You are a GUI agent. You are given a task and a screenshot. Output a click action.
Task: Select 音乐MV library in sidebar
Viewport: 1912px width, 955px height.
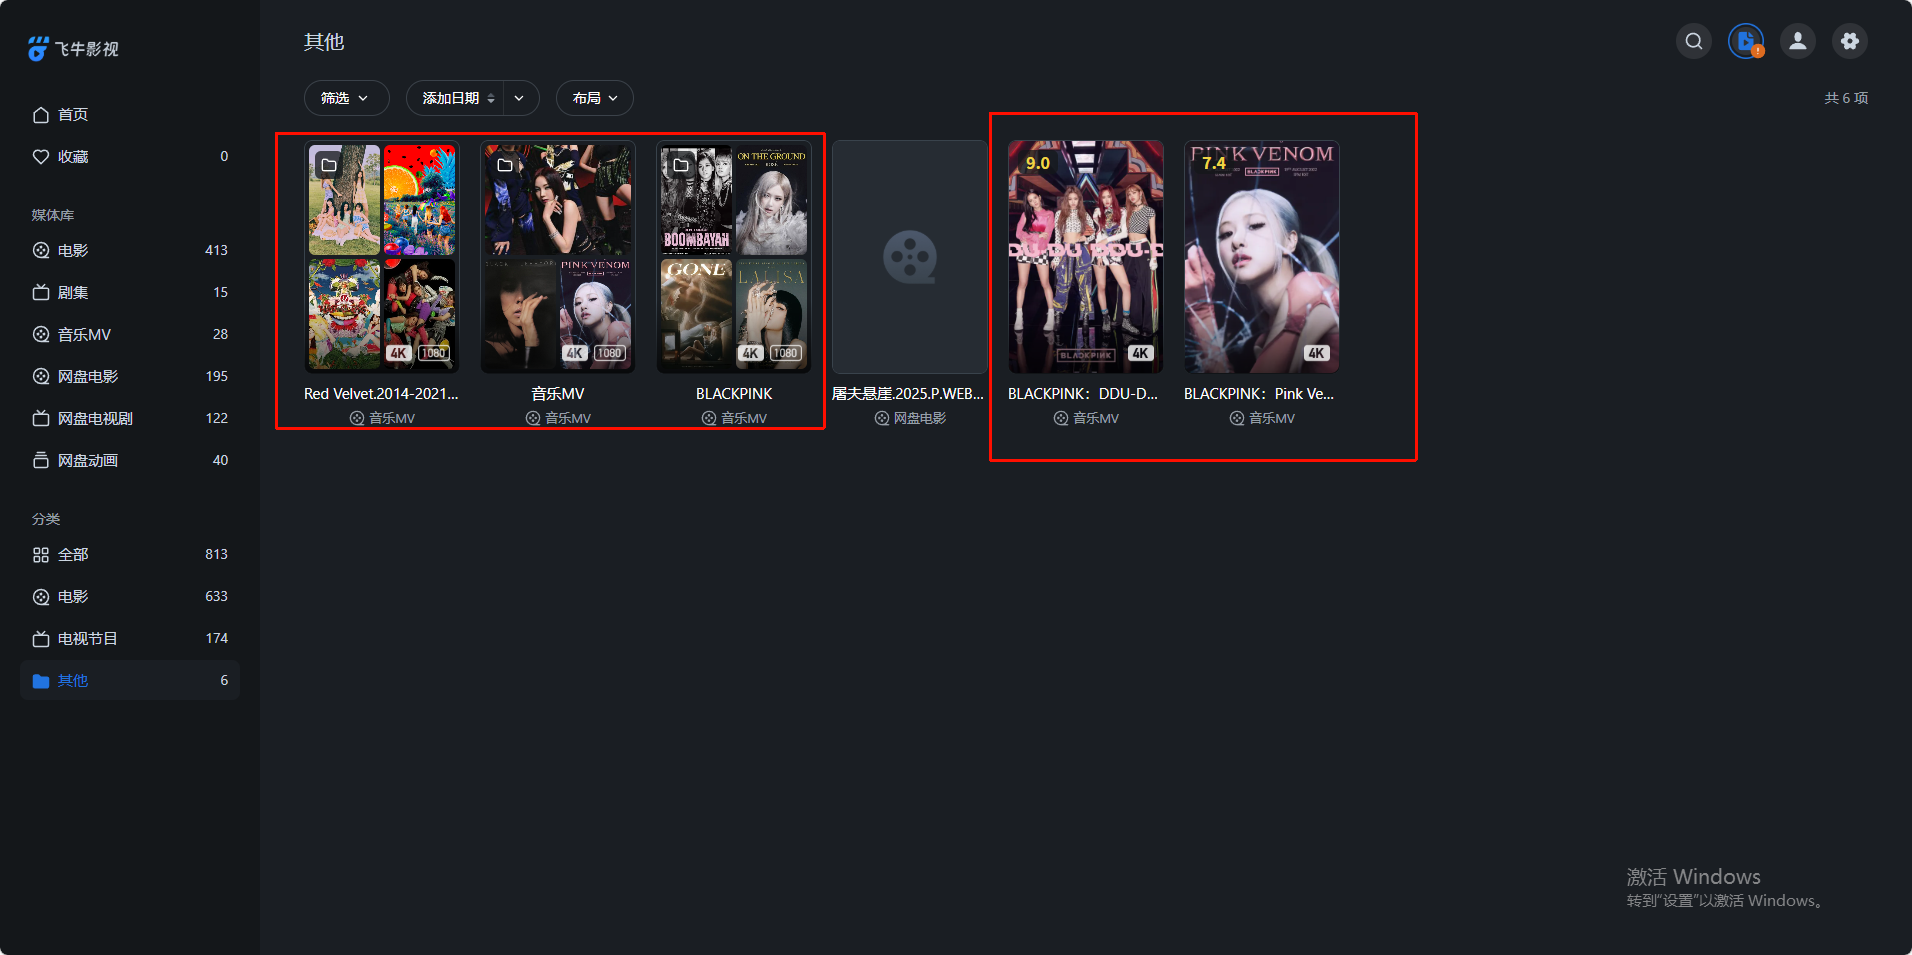tap(130, 335)
